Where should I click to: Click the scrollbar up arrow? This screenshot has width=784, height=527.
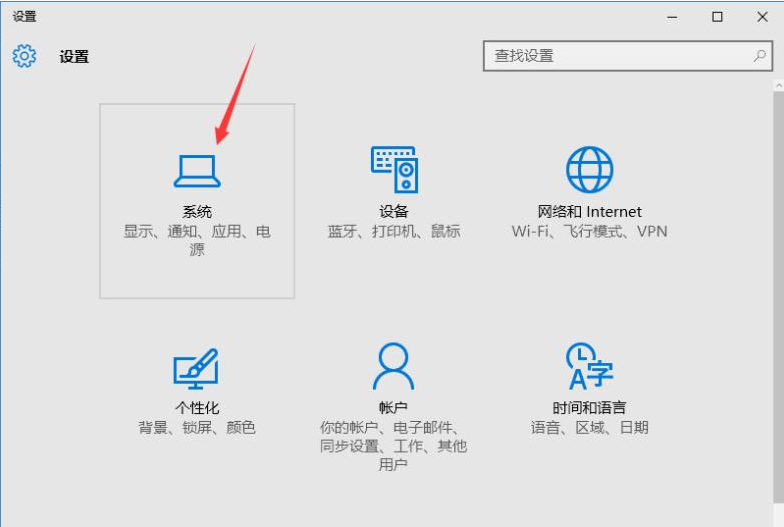point(778,86)
